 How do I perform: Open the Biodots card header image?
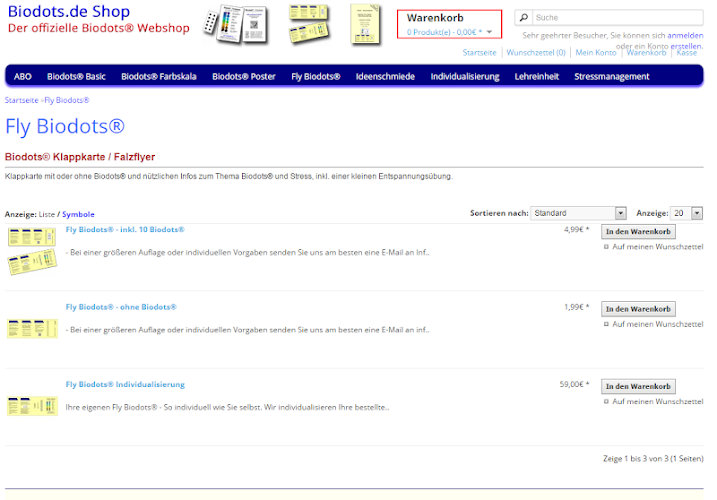point(236,24)
